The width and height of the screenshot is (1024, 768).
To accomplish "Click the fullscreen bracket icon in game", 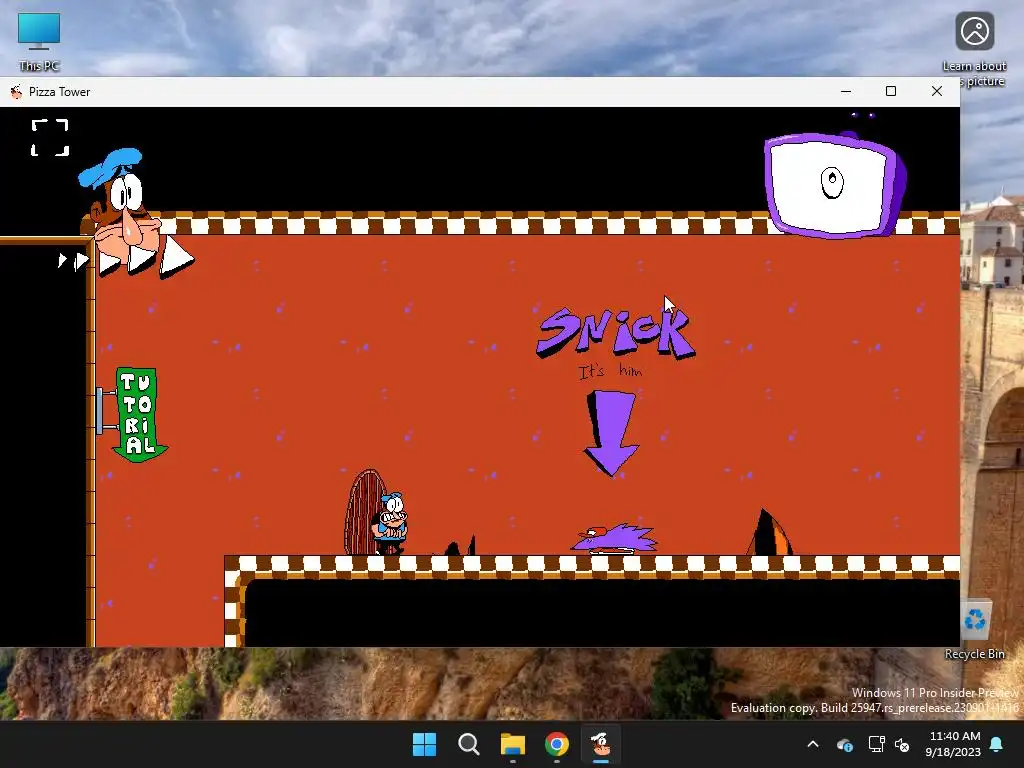I will [x=50, y=137].
